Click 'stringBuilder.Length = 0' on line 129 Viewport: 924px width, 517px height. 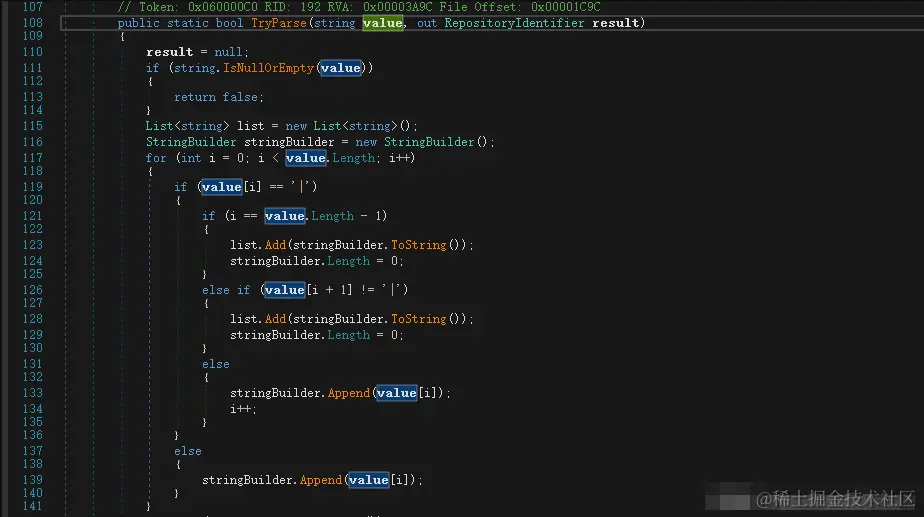pyautogui.click(x=314, y=335)
